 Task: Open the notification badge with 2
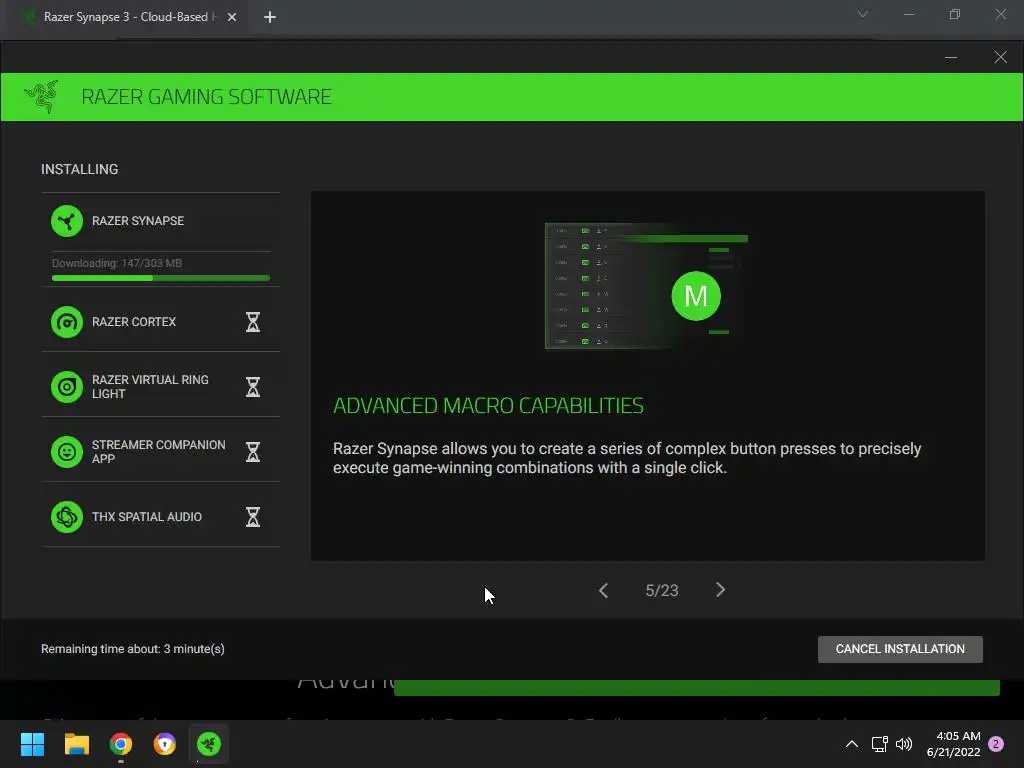(996, 744)
